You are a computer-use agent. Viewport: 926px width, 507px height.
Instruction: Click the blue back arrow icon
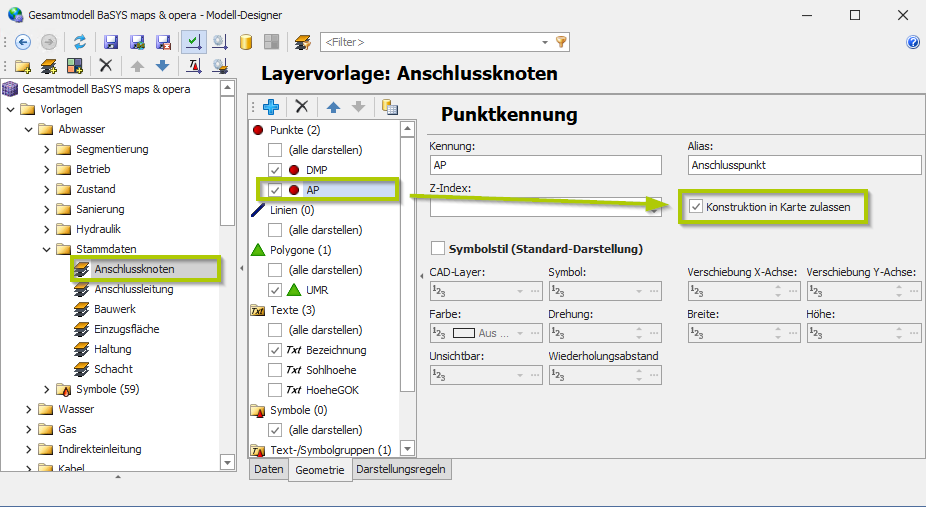[23, 42]
